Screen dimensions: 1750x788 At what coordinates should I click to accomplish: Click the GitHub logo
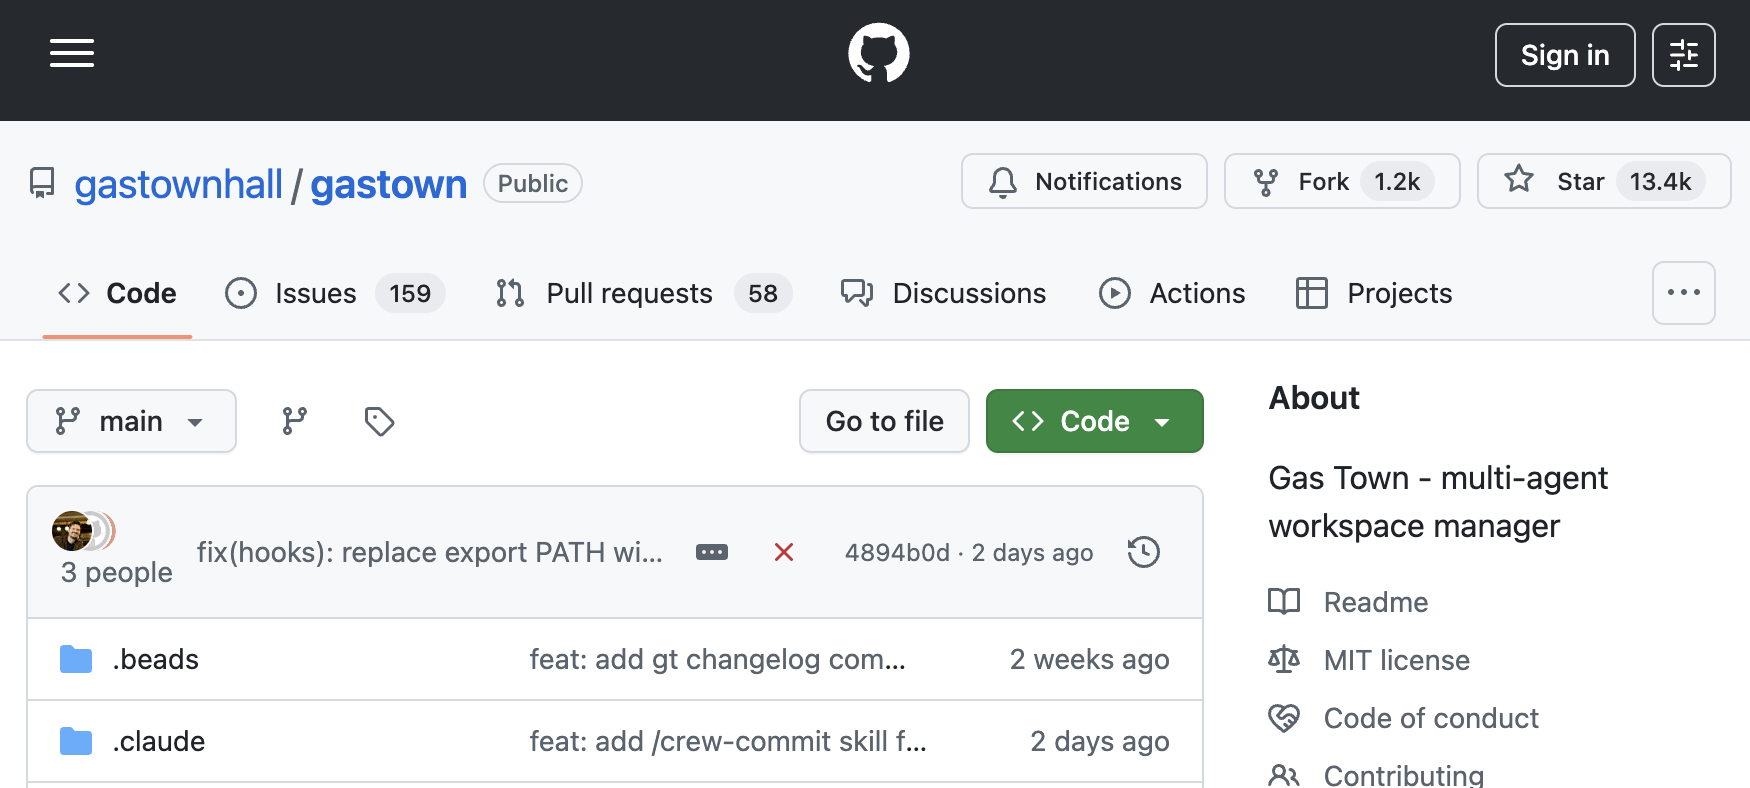pos(878,54)
